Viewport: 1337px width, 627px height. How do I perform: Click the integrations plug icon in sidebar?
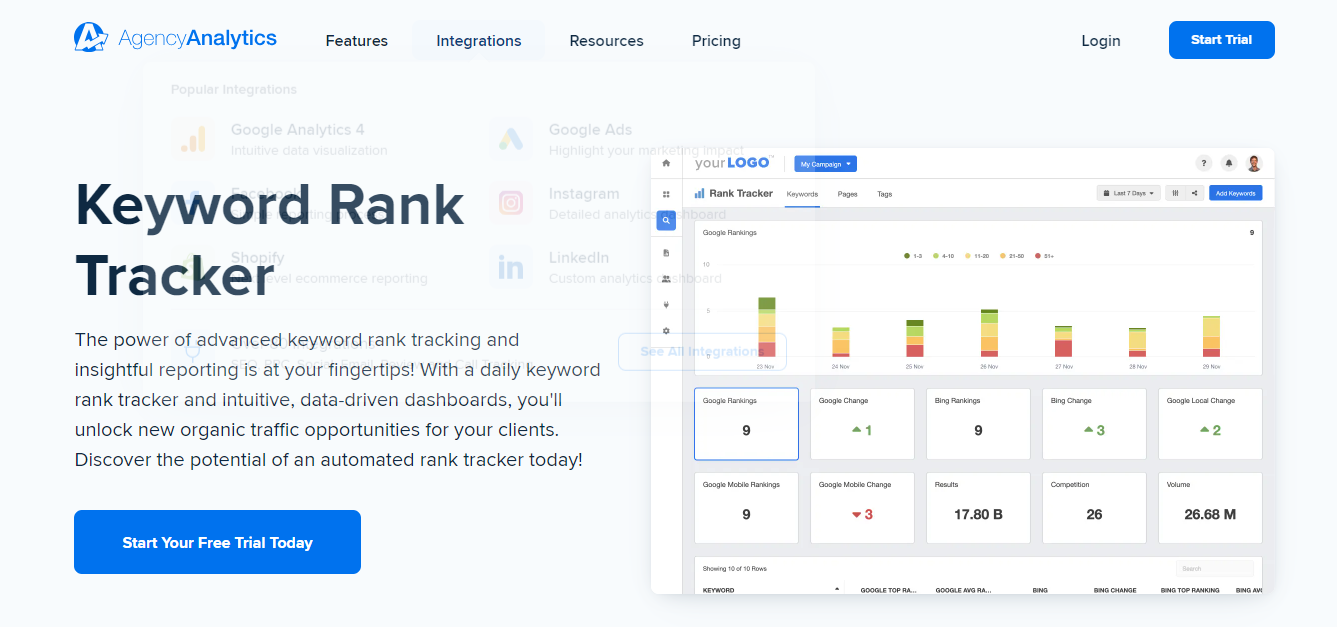click(666, 305)
